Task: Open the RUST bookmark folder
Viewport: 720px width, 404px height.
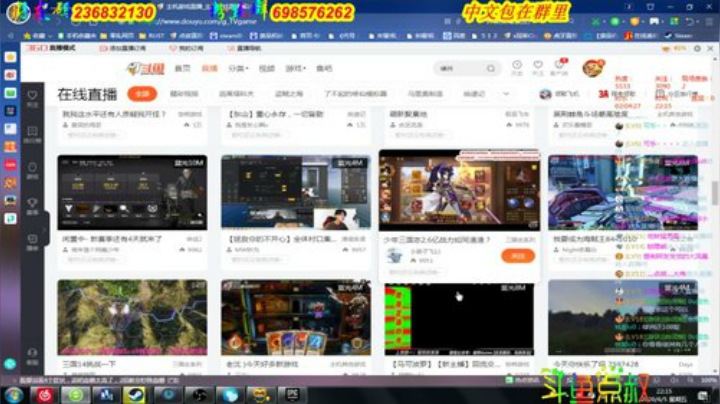Action: click(151, 35)
